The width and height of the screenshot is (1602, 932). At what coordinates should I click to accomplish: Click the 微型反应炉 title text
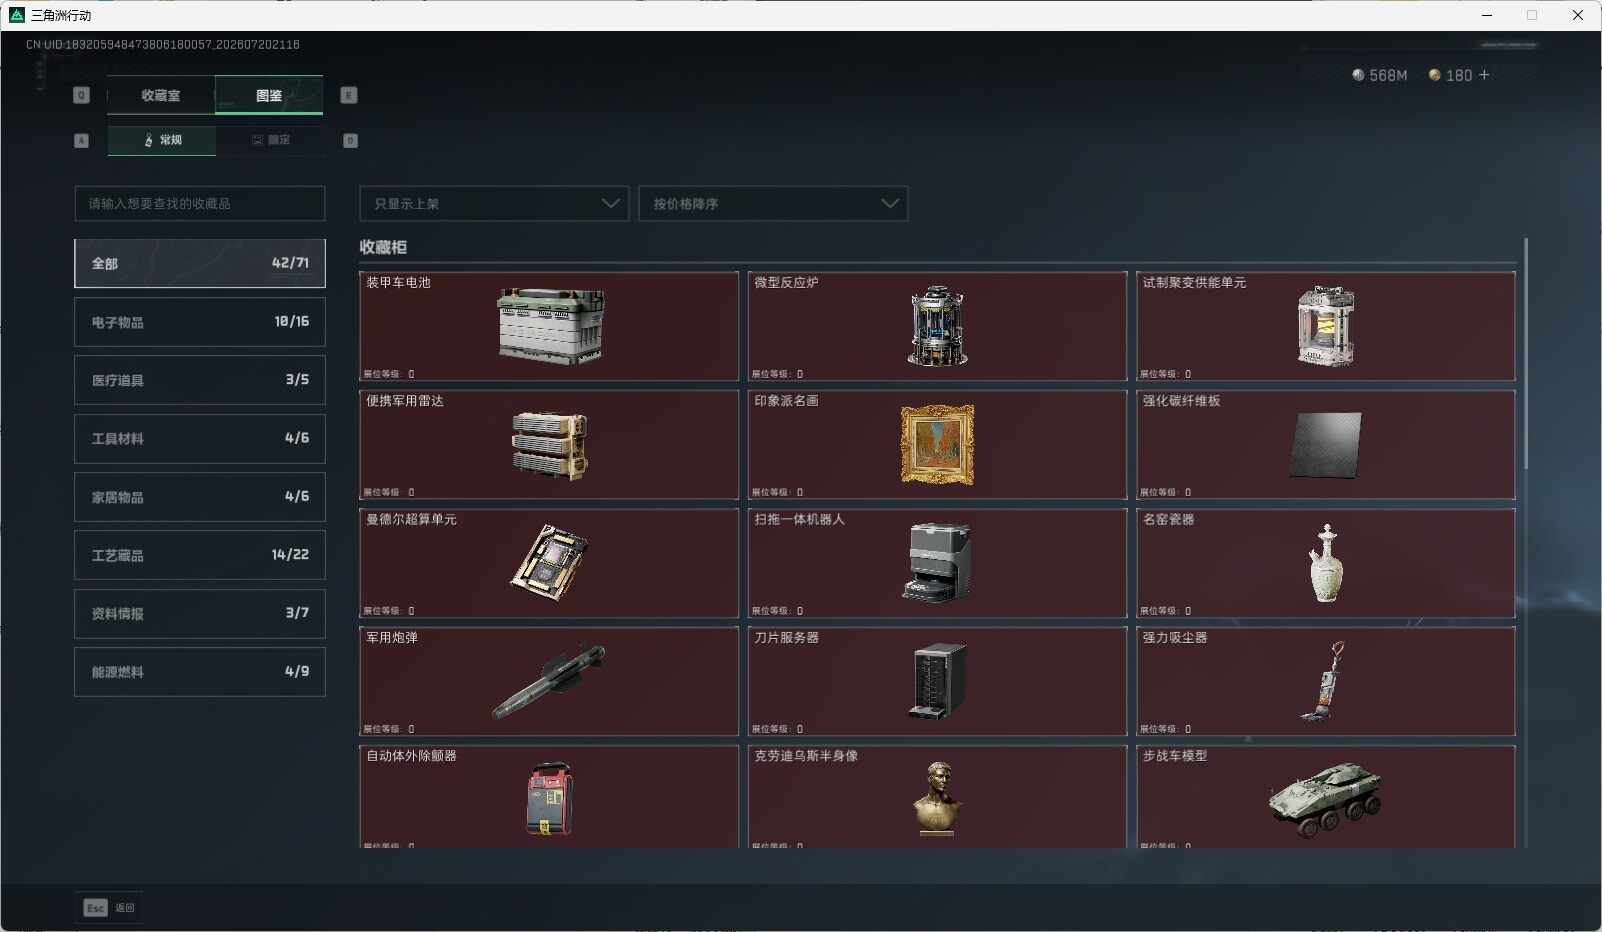click(x=786, y=283)
